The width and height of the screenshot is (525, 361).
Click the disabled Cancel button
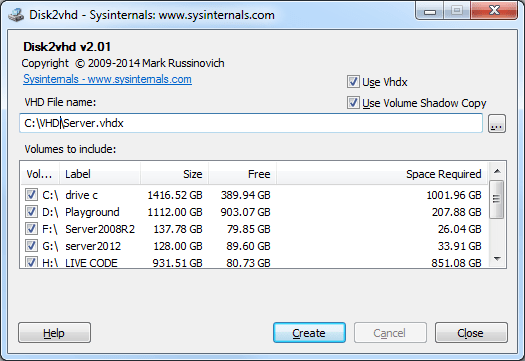tap(390, 333)
